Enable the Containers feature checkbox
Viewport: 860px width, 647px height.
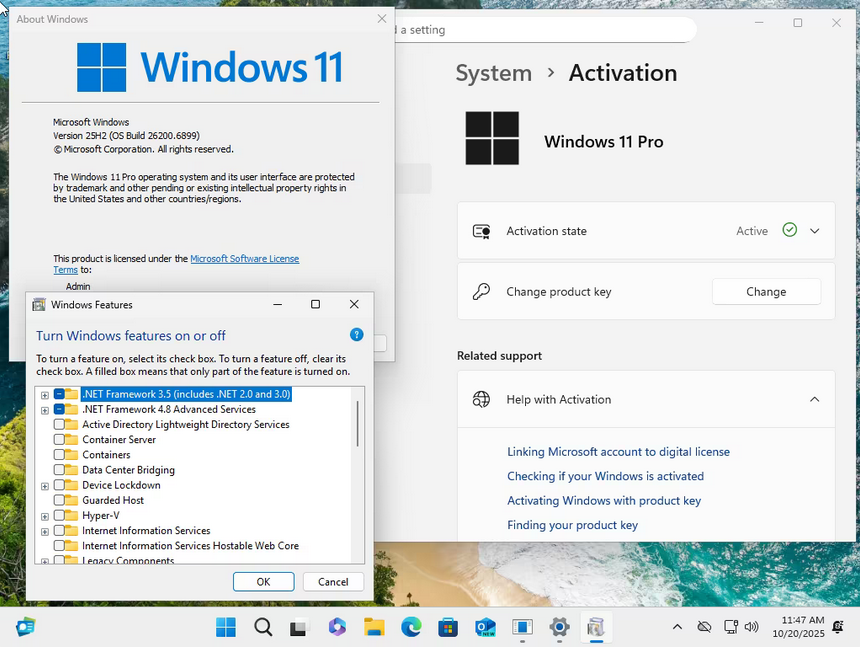tap(59, 455)
